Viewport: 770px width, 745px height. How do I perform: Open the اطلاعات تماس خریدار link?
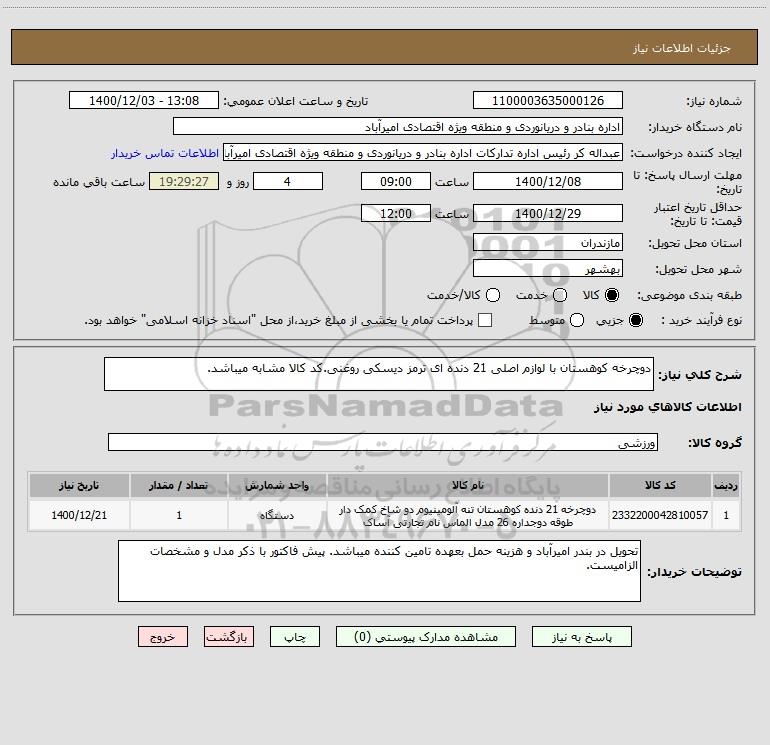165,153
